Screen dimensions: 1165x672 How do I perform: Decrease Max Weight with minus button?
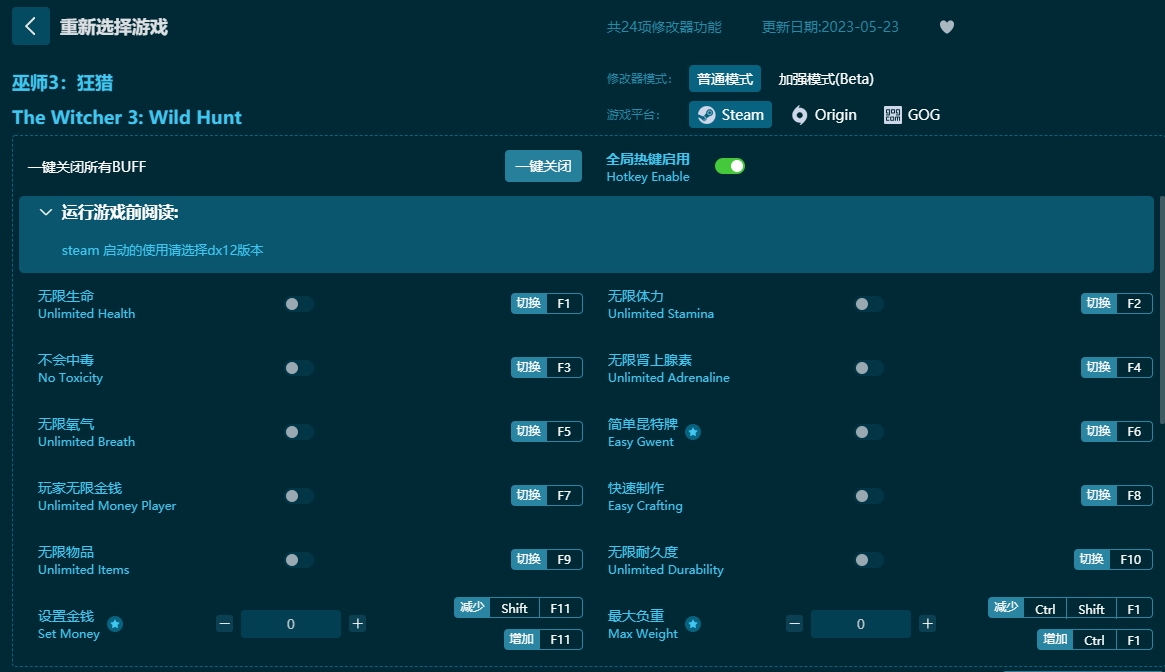click(795, 624)
